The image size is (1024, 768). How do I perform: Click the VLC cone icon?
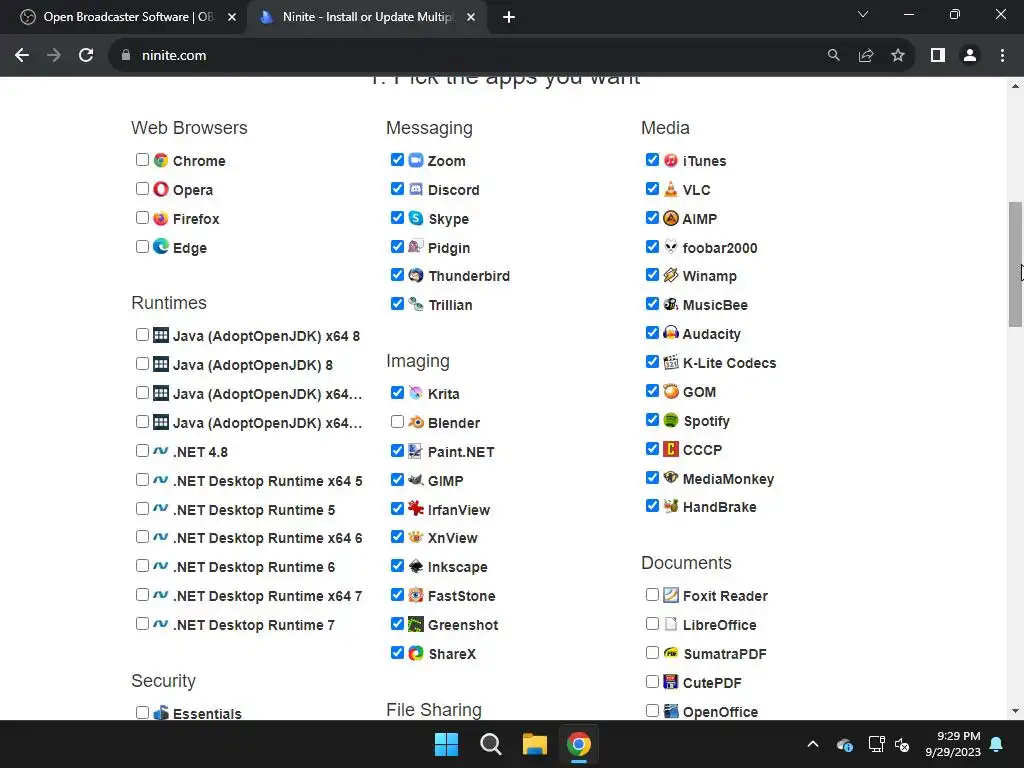click(671, 189)
